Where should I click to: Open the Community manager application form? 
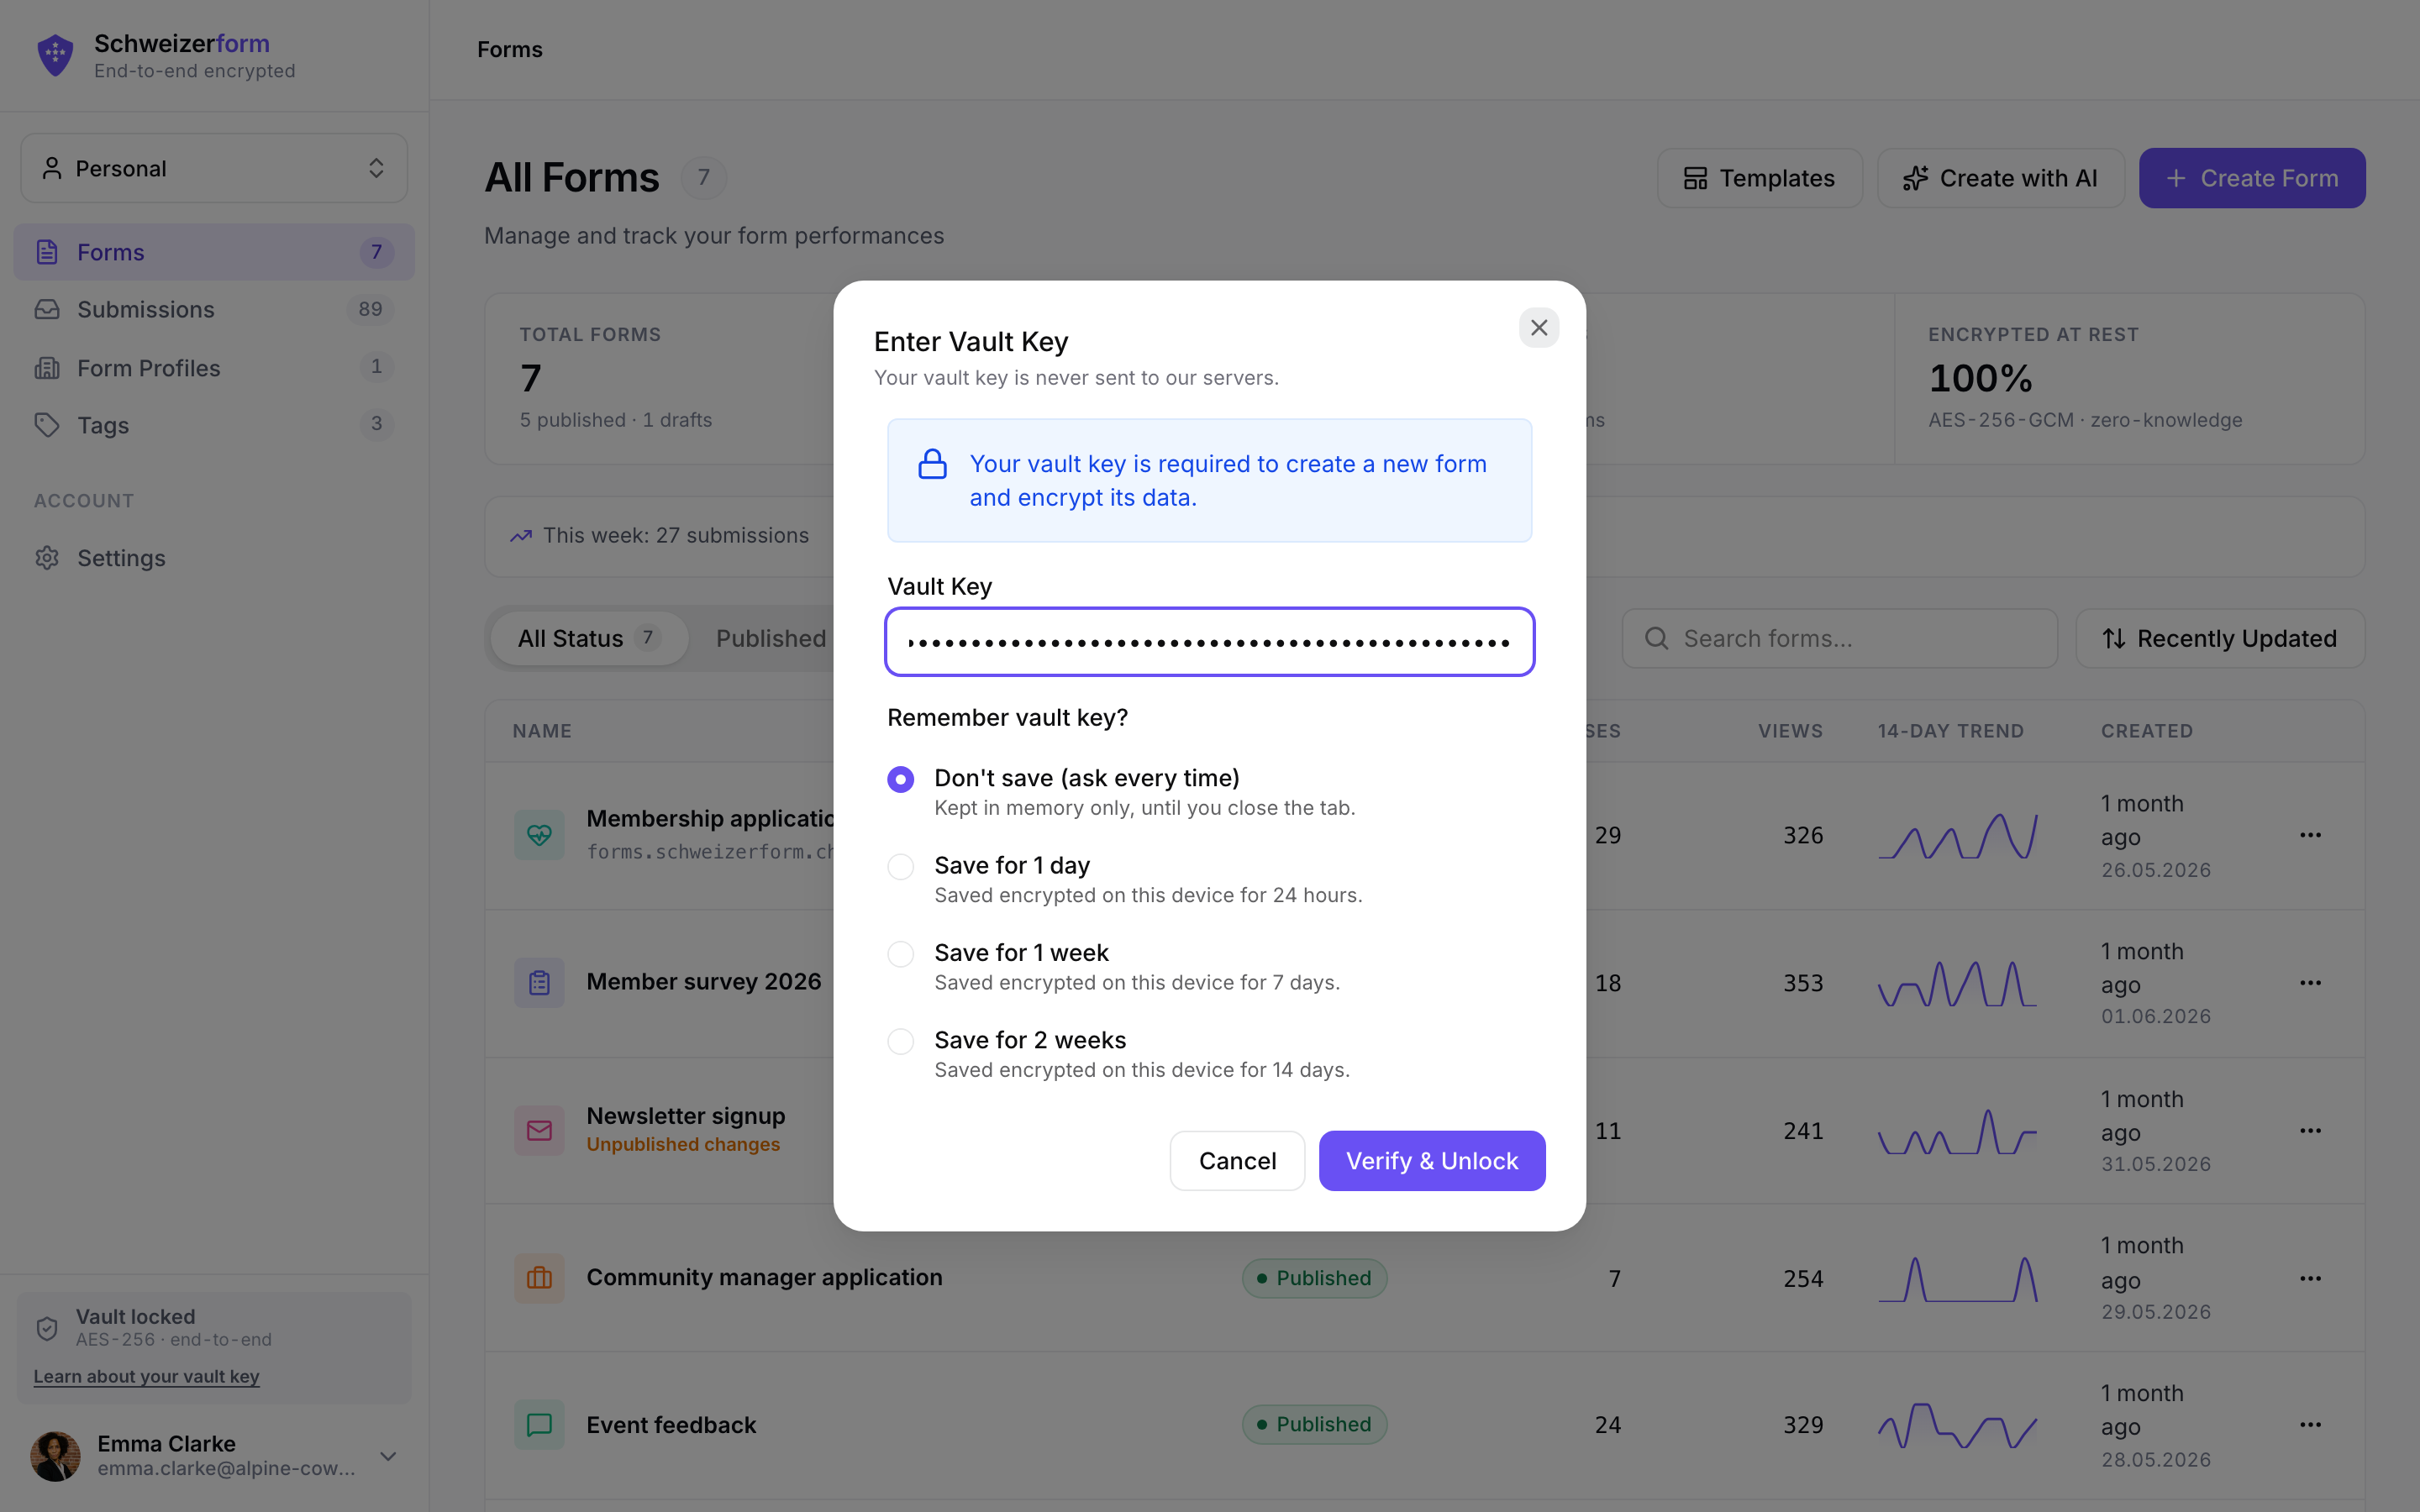[764, 1277]
